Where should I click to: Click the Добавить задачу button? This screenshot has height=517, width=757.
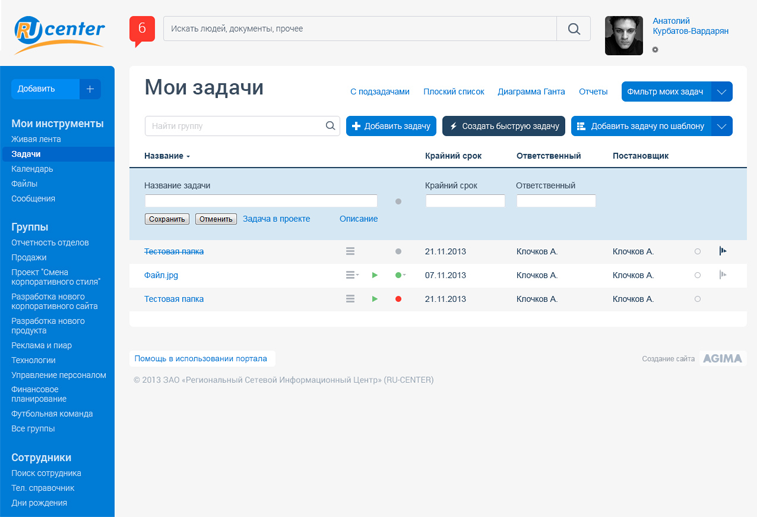tap(391, 126)
